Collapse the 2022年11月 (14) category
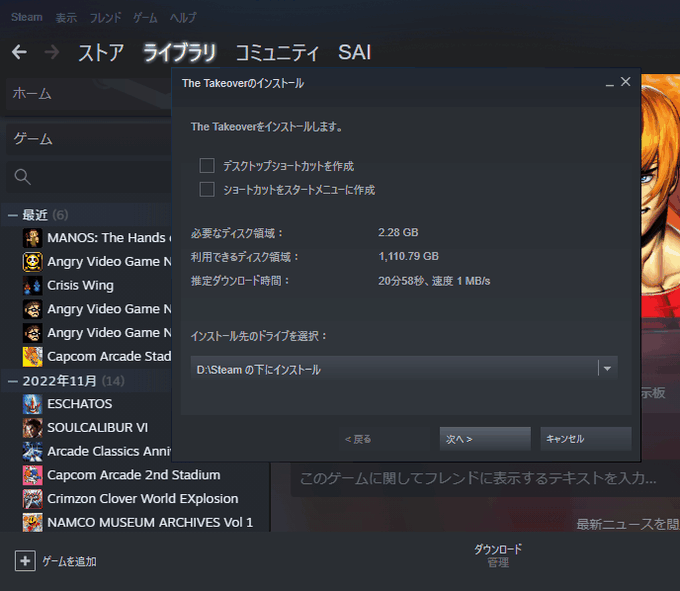 click(13, 381)
